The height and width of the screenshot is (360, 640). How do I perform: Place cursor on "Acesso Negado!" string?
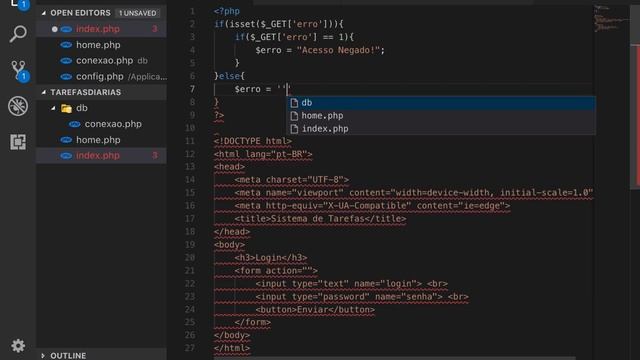pos(338,50)
